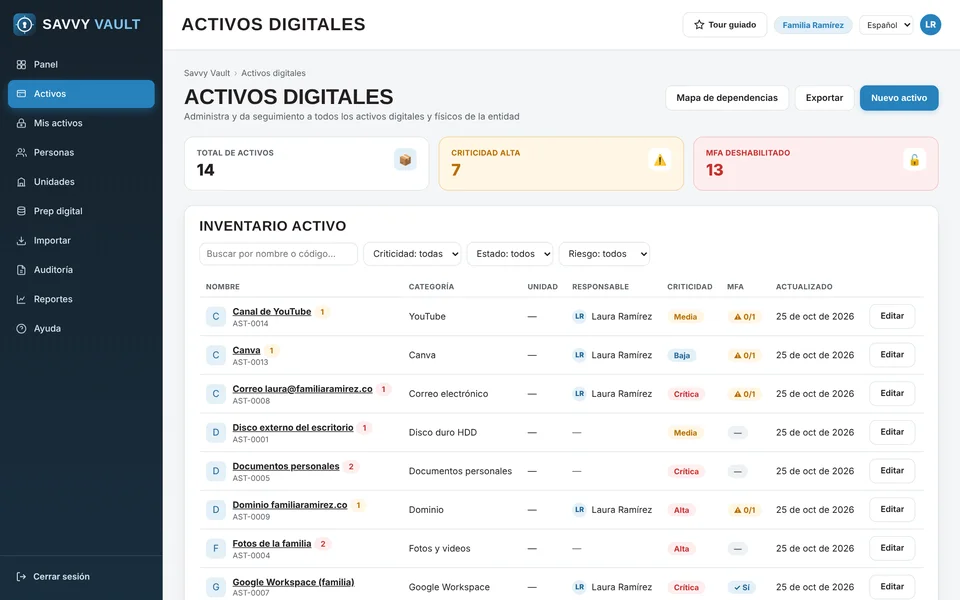Edit the Dominio familiaramirez.co asset
The height and width of the screenshot is (600, 960).
892,509
